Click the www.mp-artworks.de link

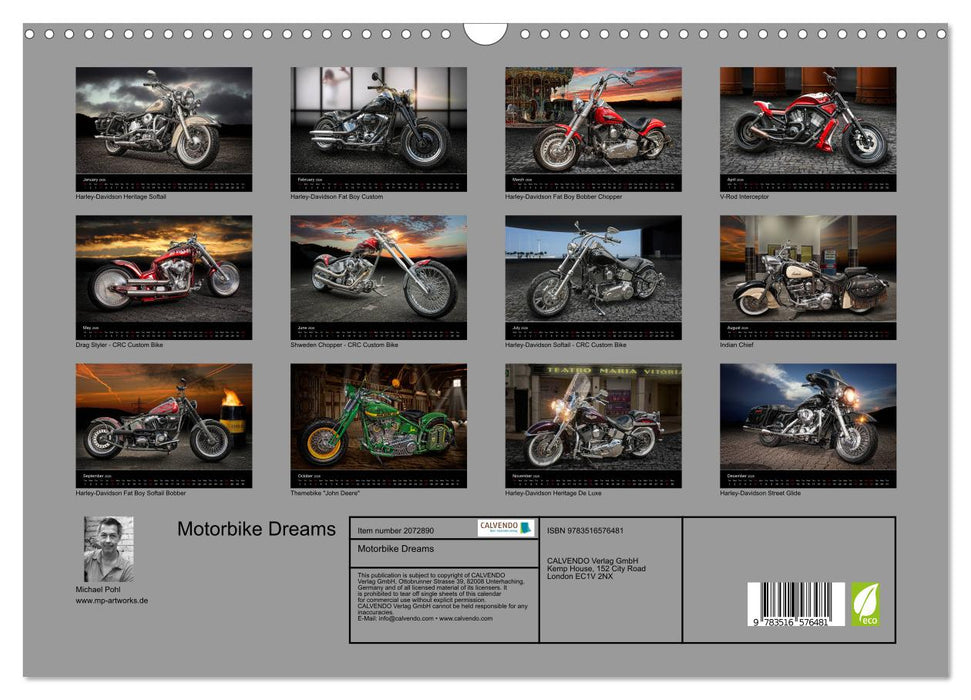click(113, 601)
